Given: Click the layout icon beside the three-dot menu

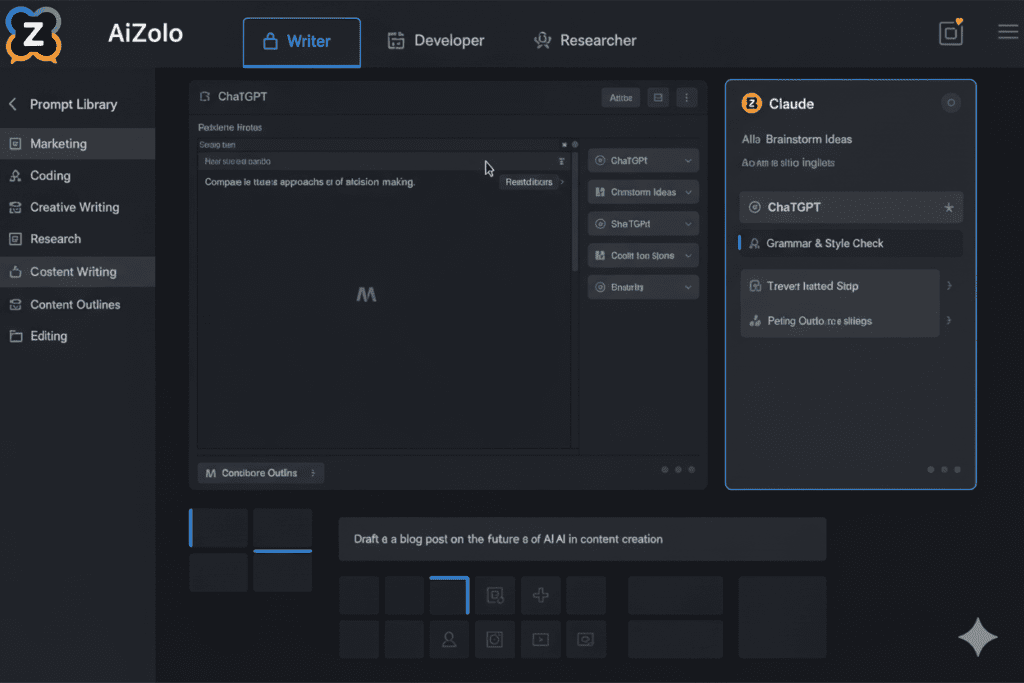Looking at the screenshot, I should click(658, 97).
